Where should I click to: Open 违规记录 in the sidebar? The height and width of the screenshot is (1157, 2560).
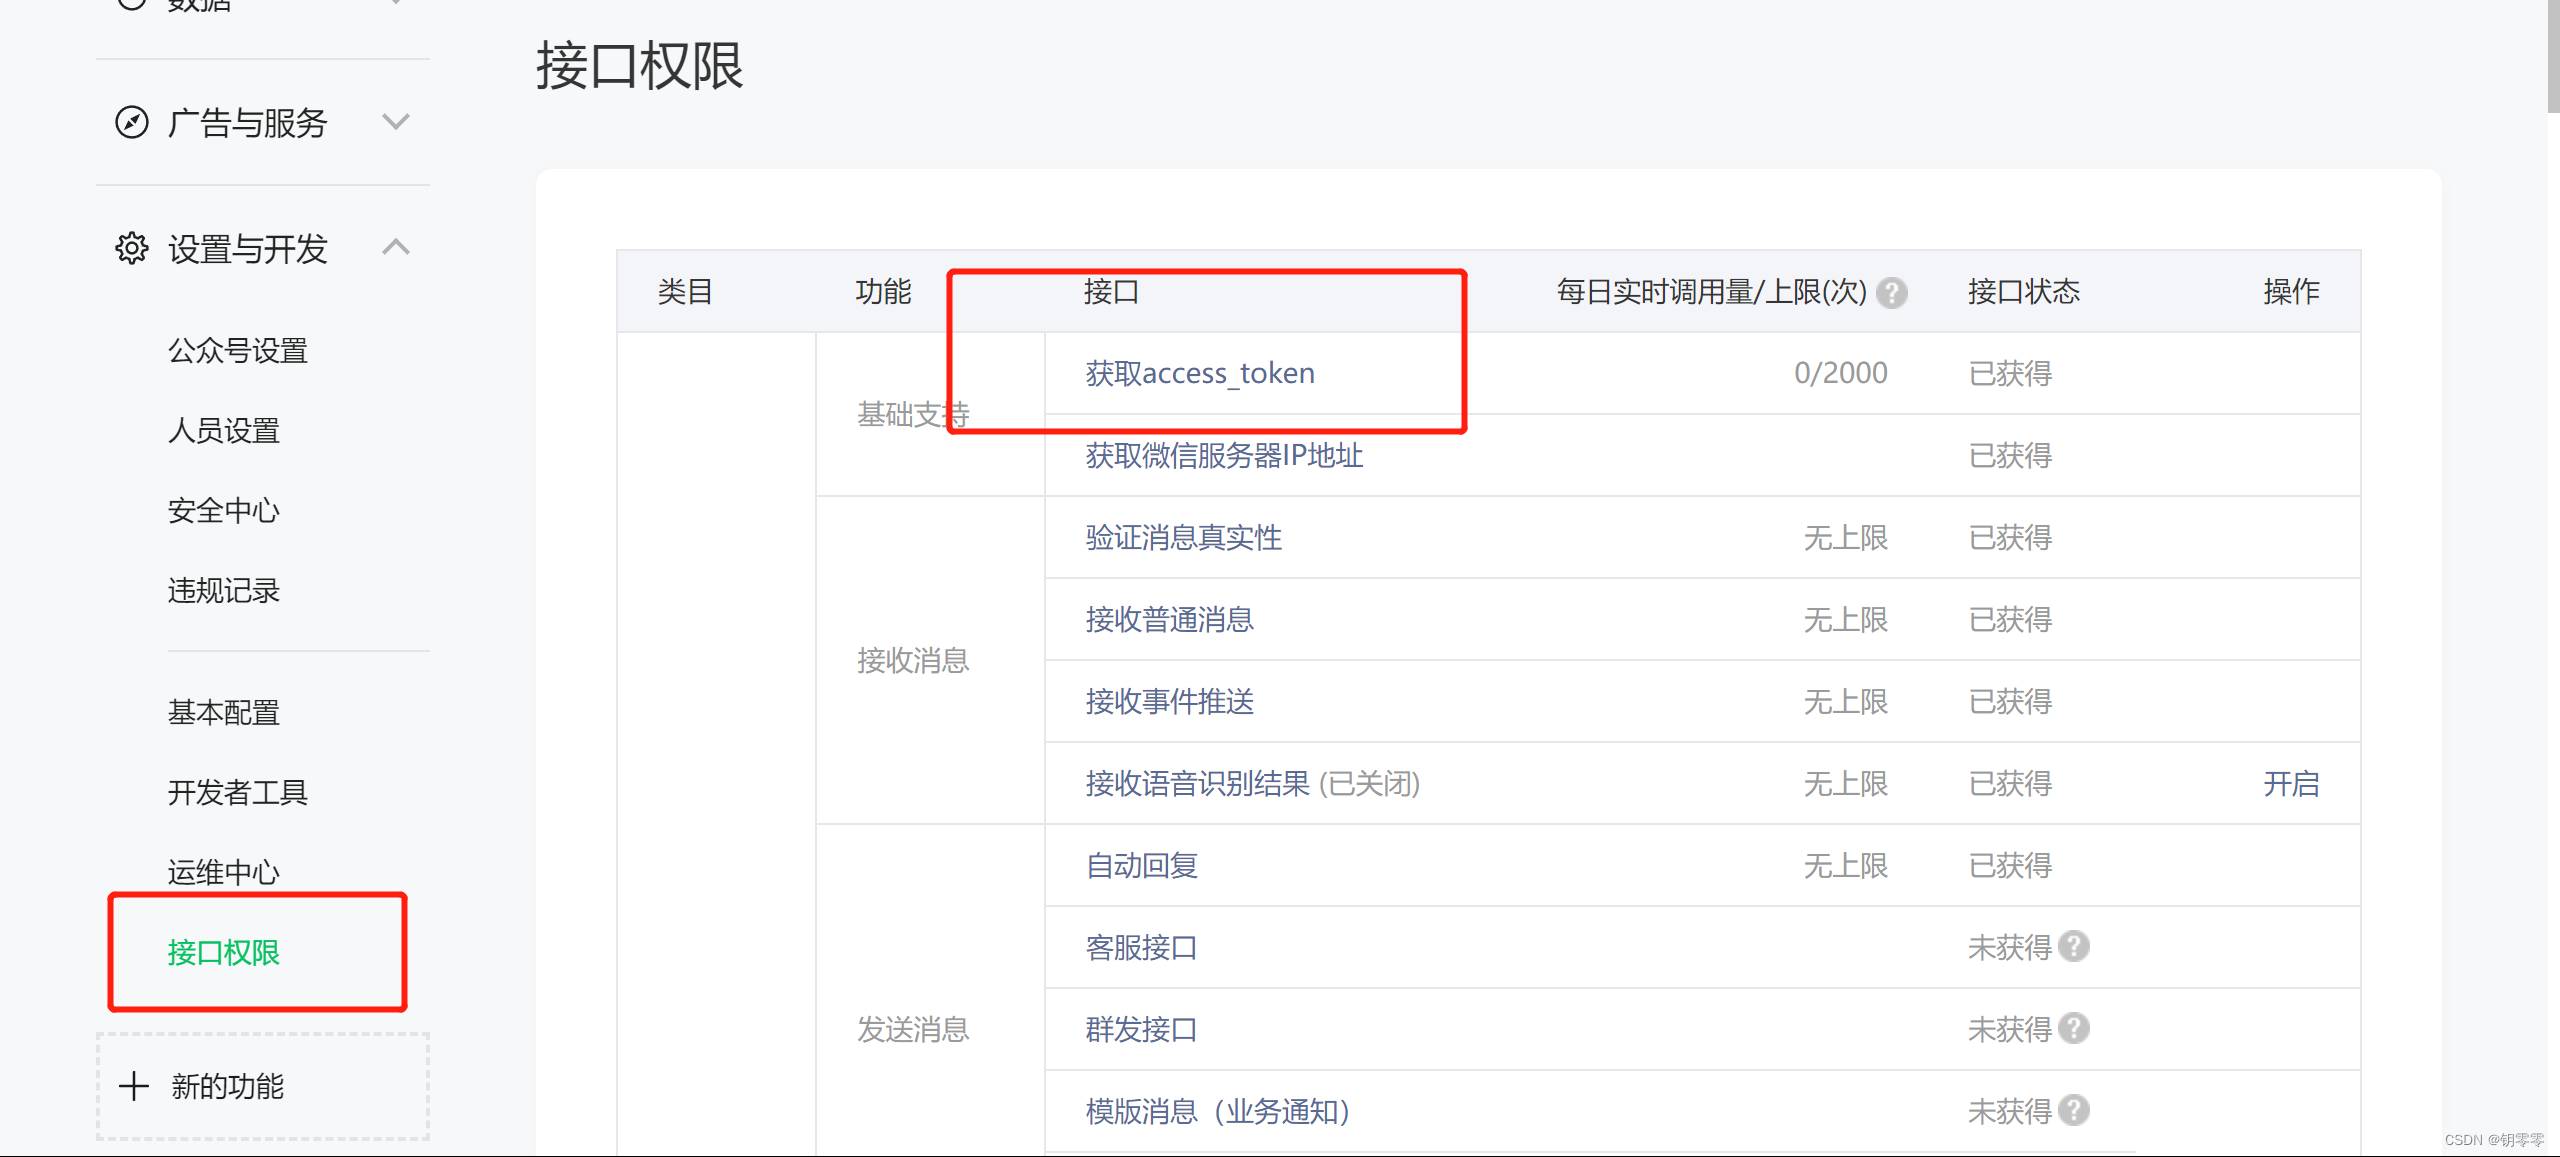point(224,591)
